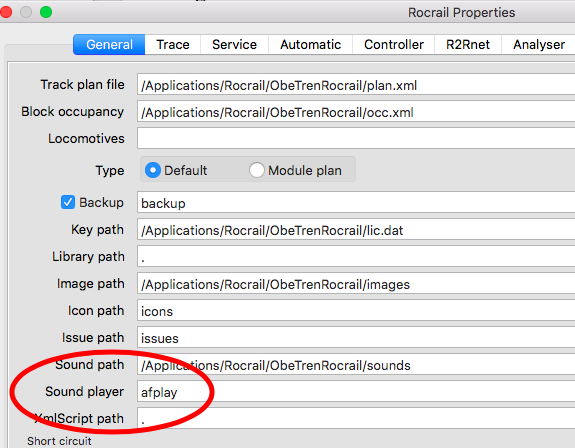This screenshot has width=575, height=448.
Task: Edit the Sound player field with afplay
Action: (356, 392)
